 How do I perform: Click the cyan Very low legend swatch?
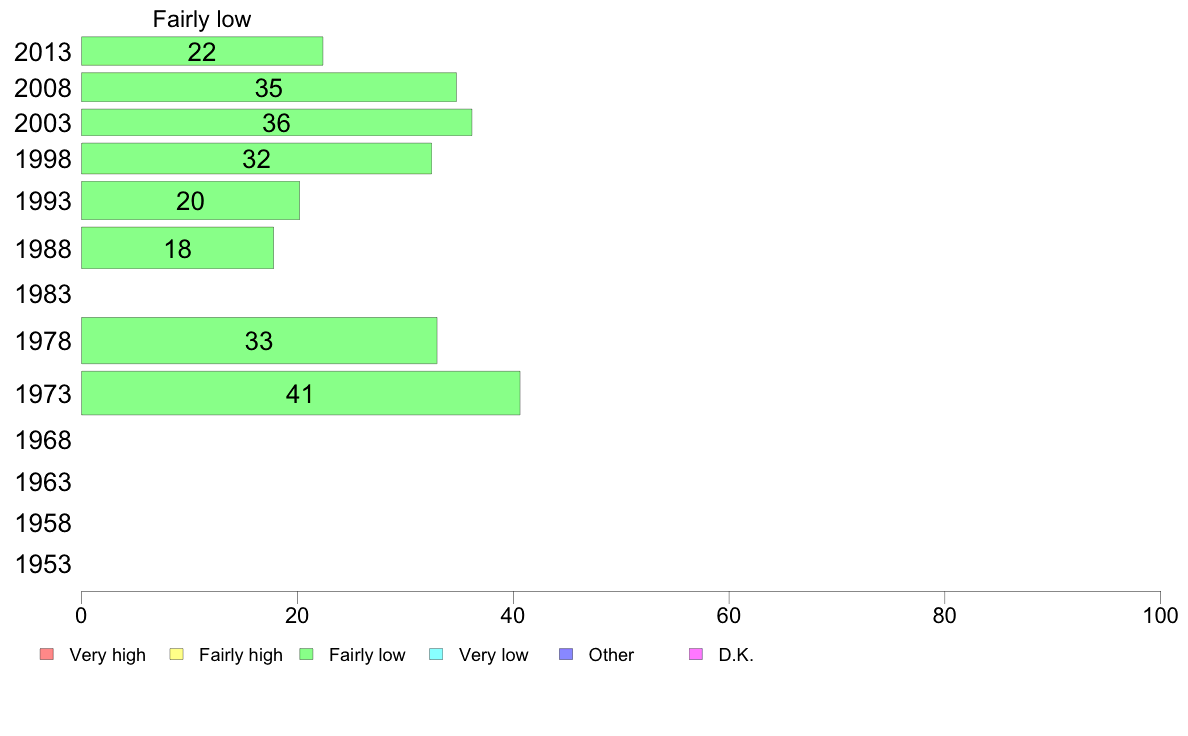click(436, 654)
